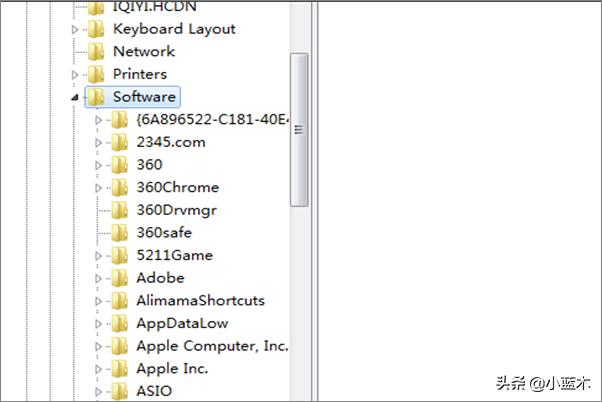This screenshot has height=402, width=602.
Task: Click the 360Drvmgr folder icon
Action: 120,210
